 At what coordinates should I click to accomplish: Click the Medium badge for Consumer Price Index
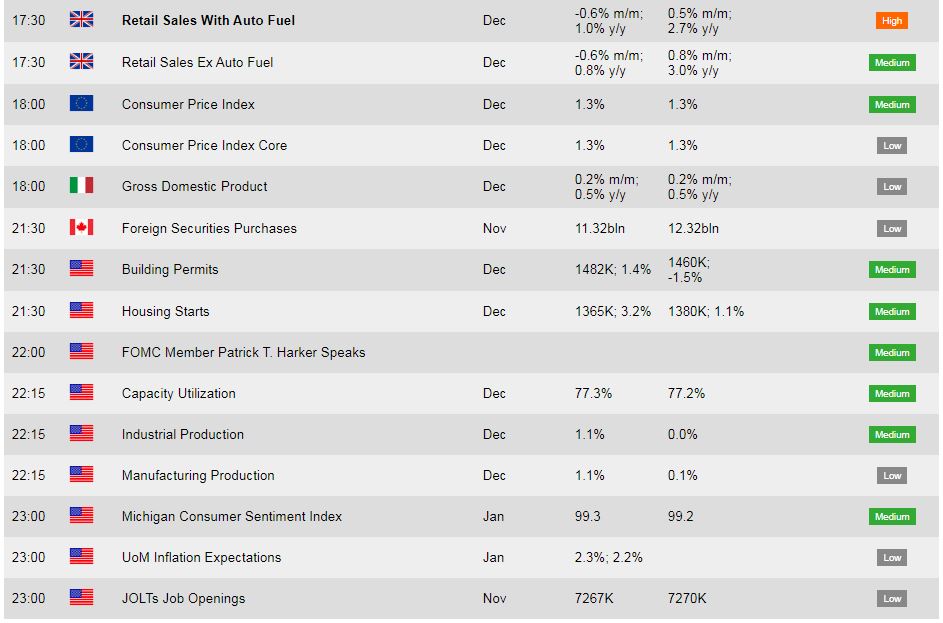click(x=892, y=104)
